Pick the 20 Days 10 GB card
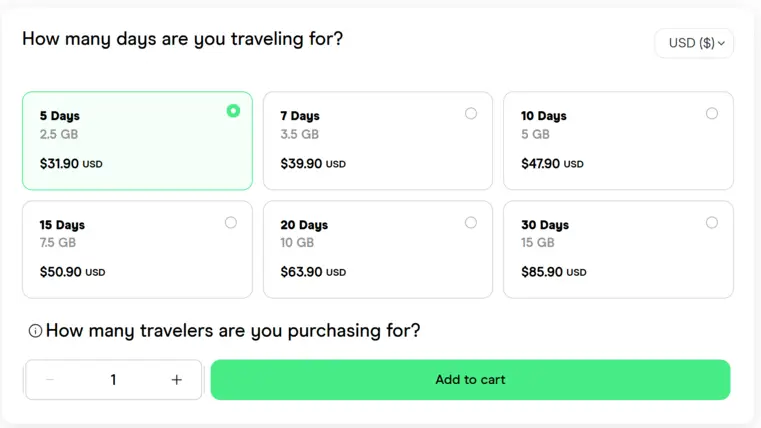 [378, 249]
